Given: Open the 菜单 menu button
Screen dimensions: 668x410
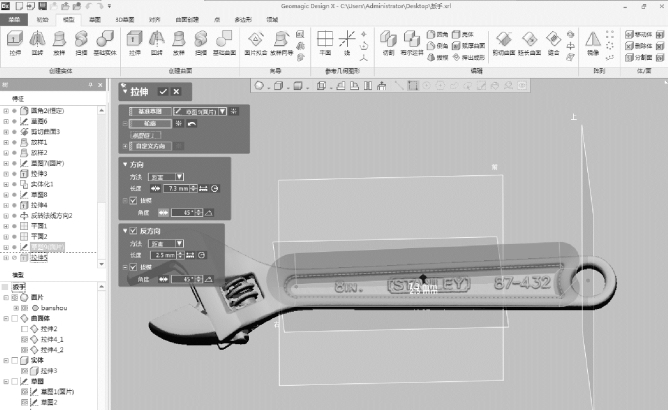Looking at the screenshot, I should coord(14,20).
